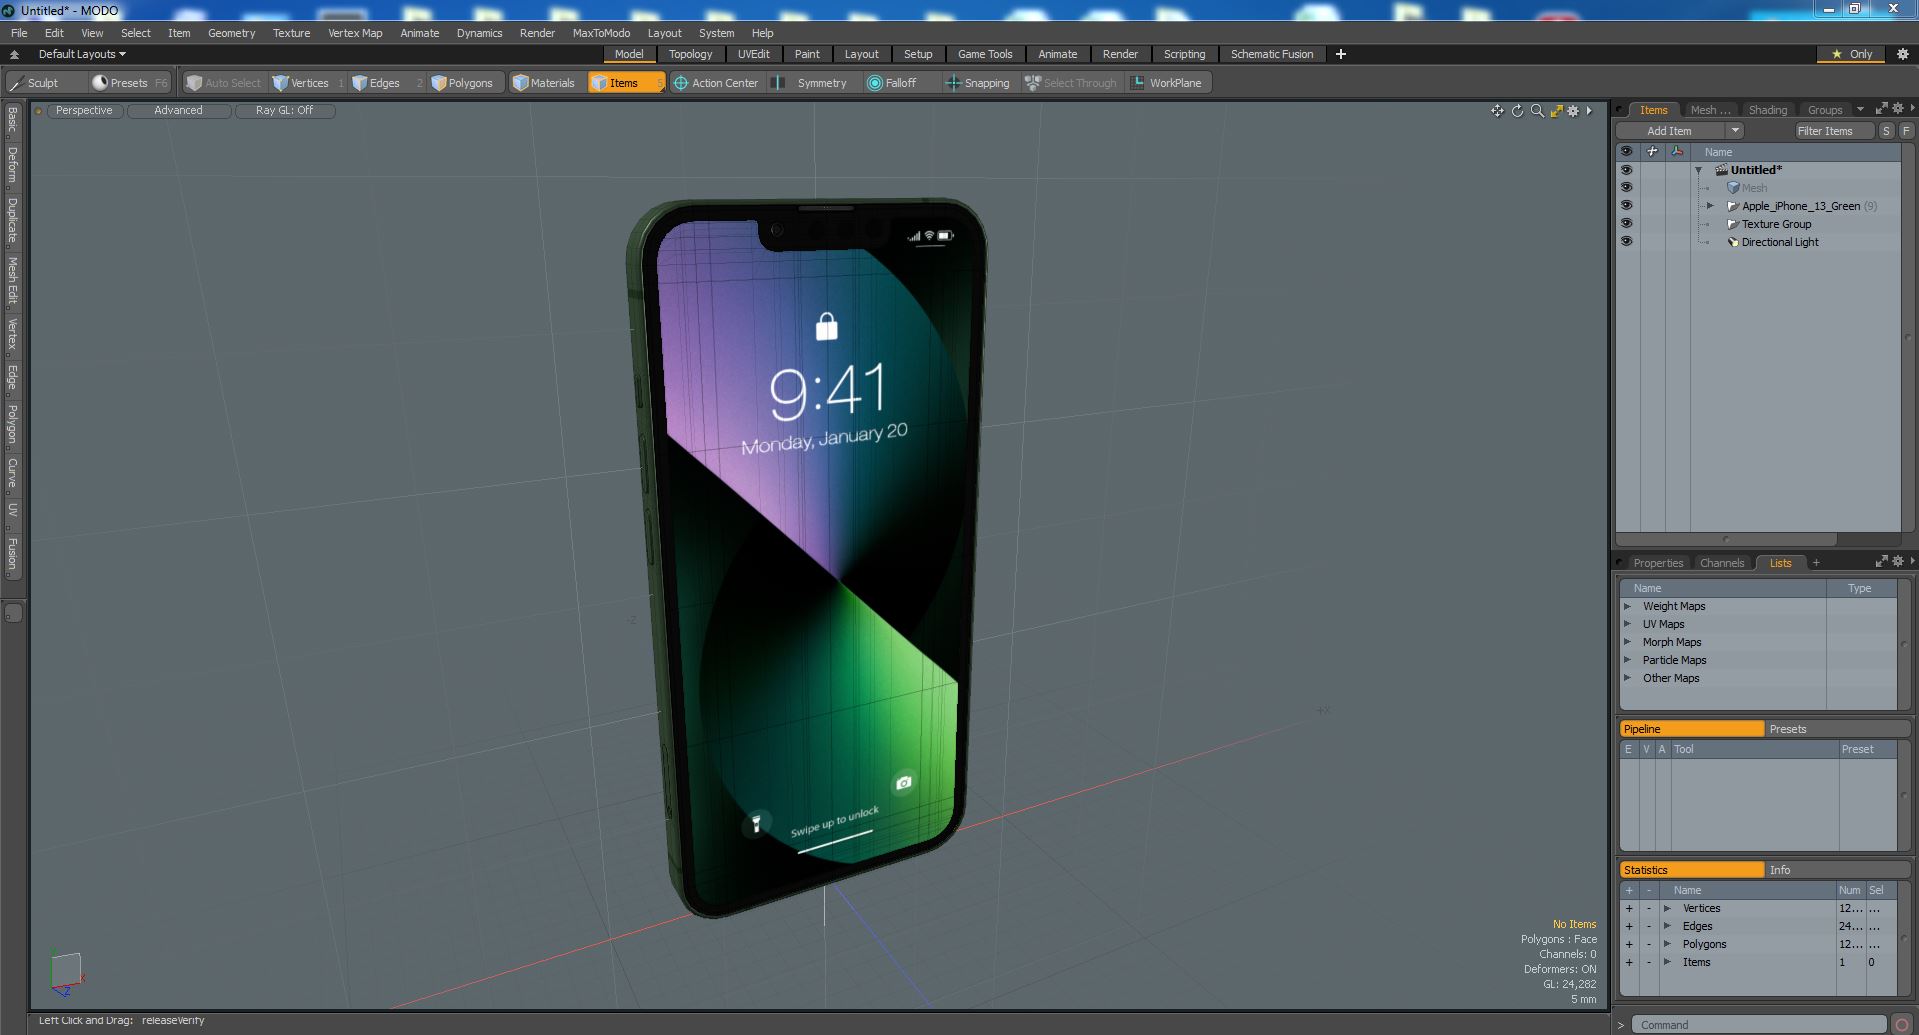The width and height of the screenshot is (1919, 1035).
Task: Toggle visibility of Mesh item
Action: 1626,188
